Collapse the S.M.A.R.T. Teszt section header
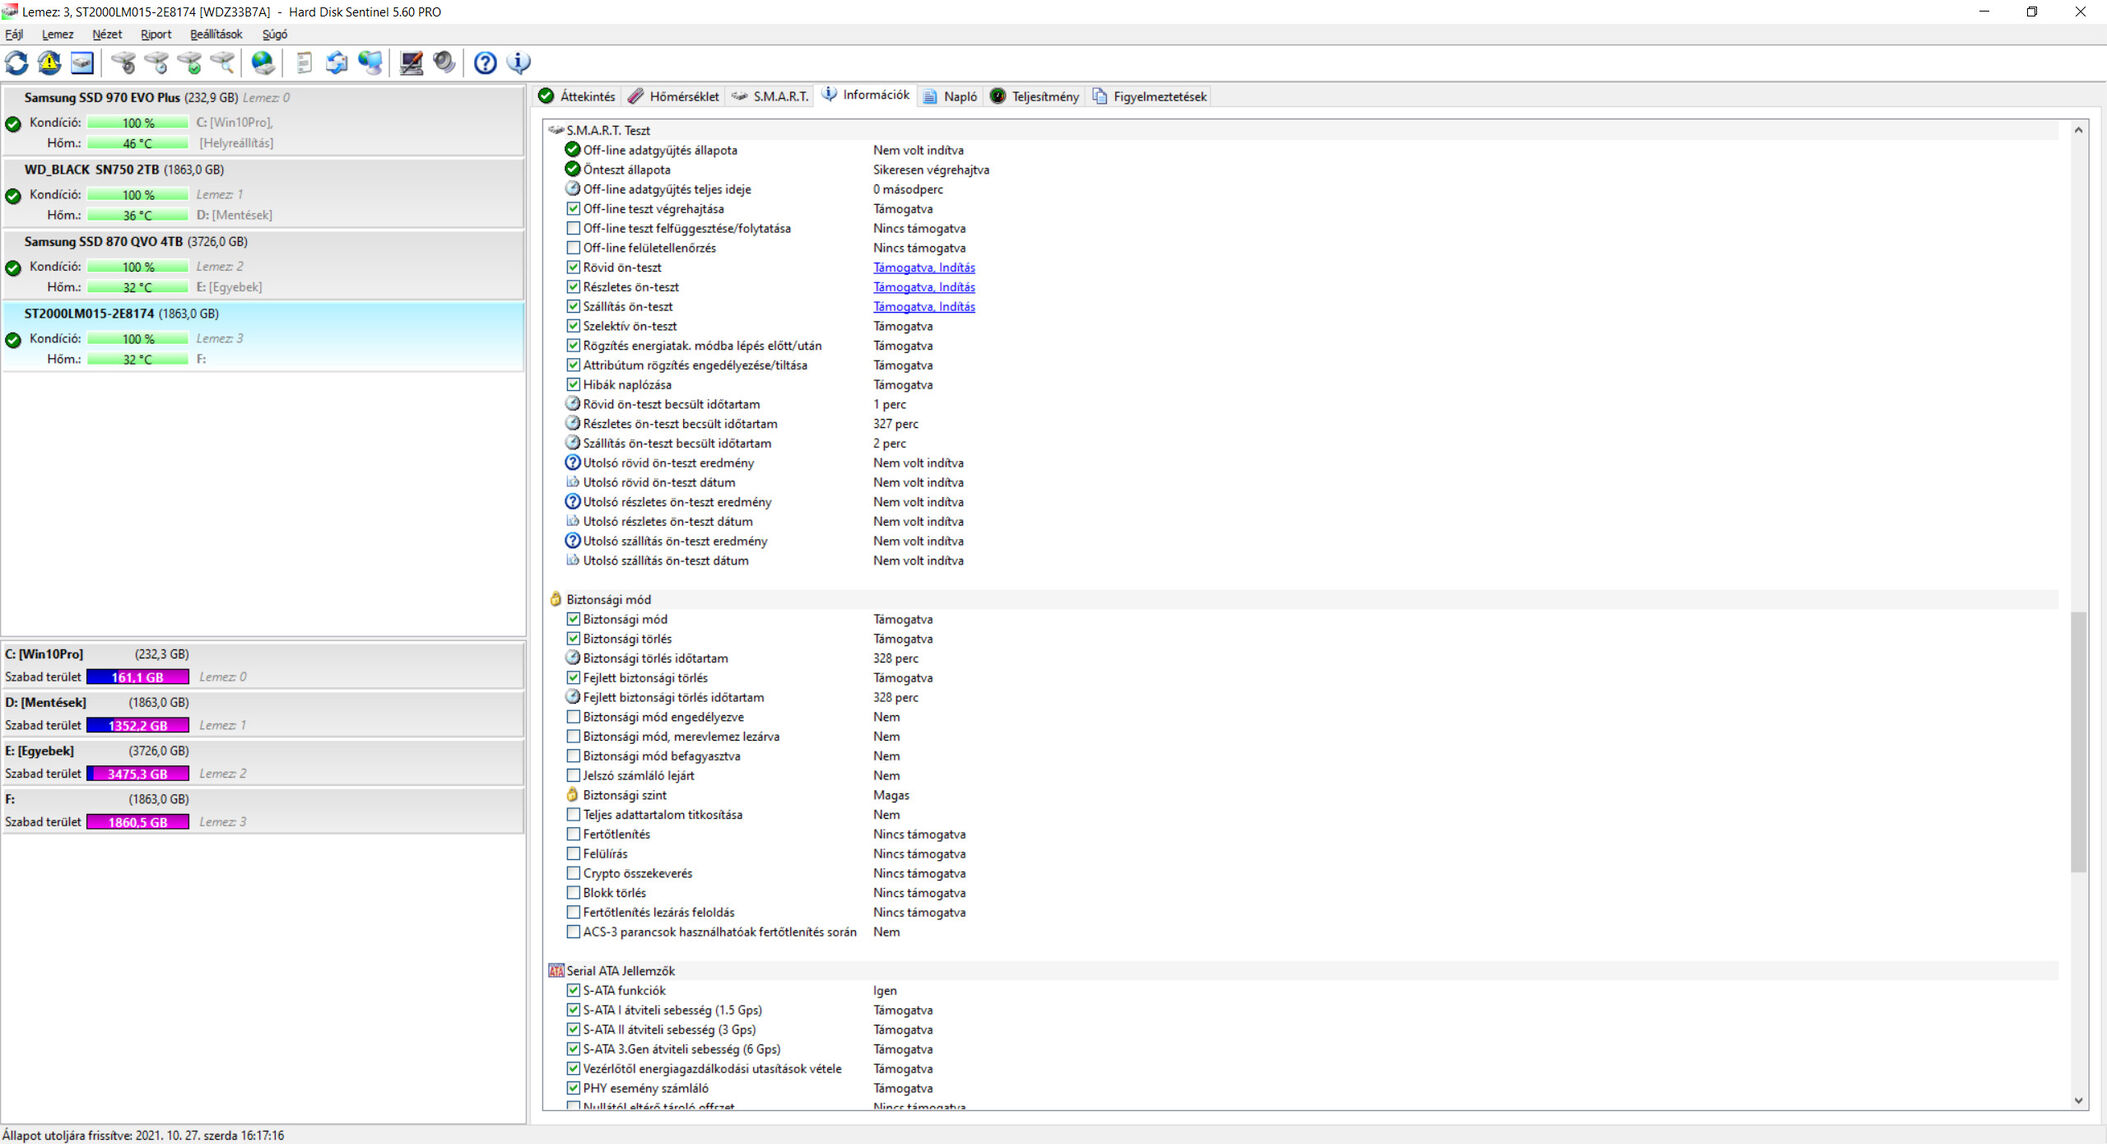2107x1144 pixels. 607,130
